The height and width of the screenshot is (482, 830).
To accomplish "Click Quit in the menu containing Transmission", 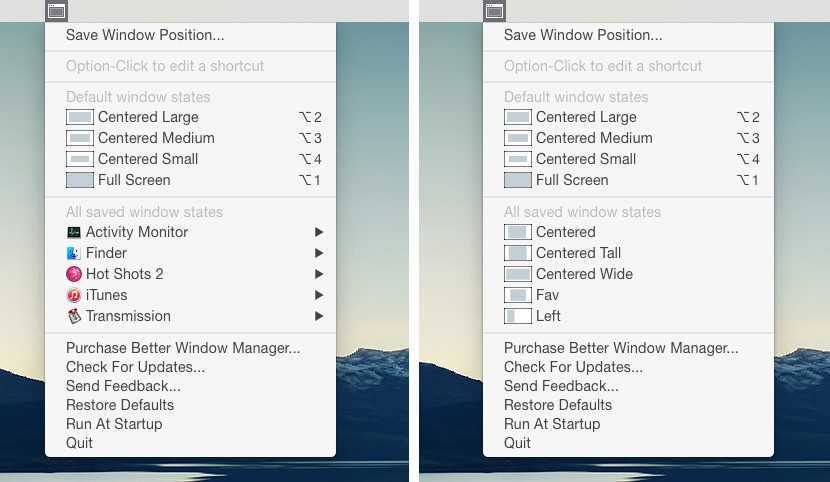I will pyautogui.click(x=79, y=443).
